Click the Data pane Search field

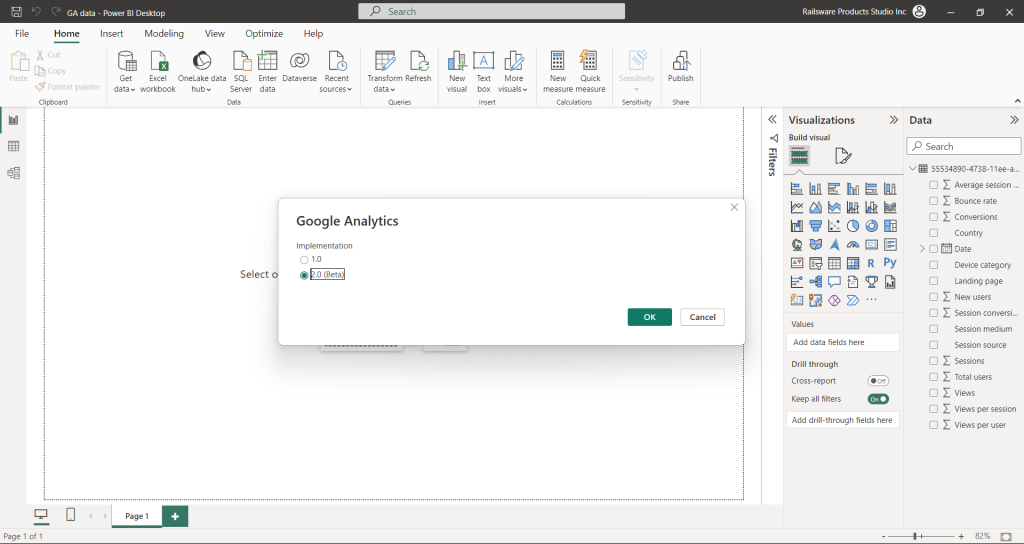(964, 146)
